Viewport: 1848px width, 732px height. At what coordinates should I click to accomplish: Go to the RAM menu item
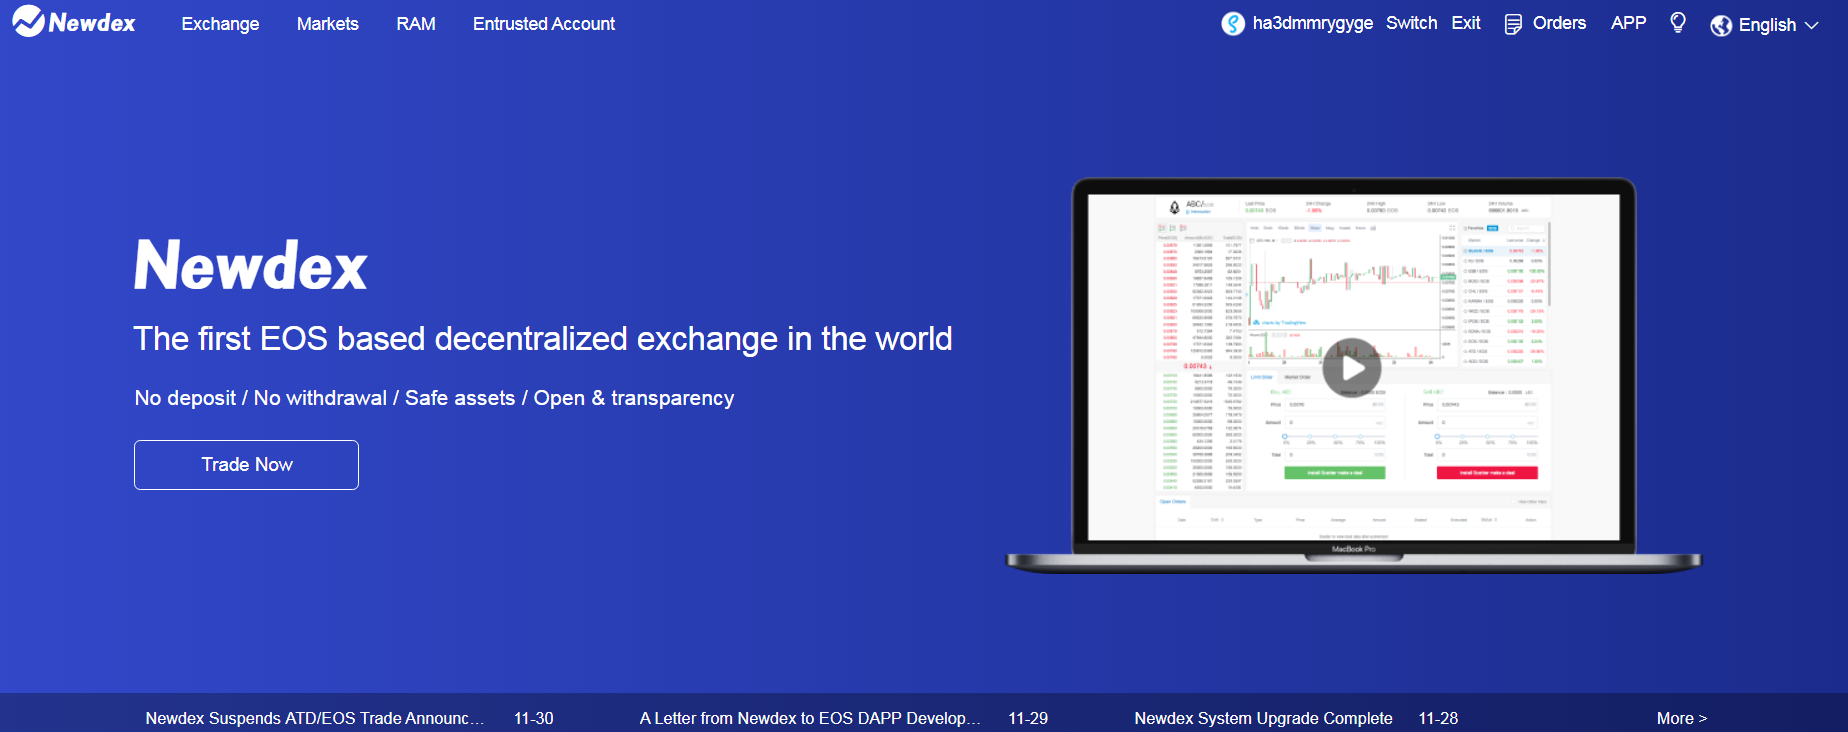click(x=416, y=24)
